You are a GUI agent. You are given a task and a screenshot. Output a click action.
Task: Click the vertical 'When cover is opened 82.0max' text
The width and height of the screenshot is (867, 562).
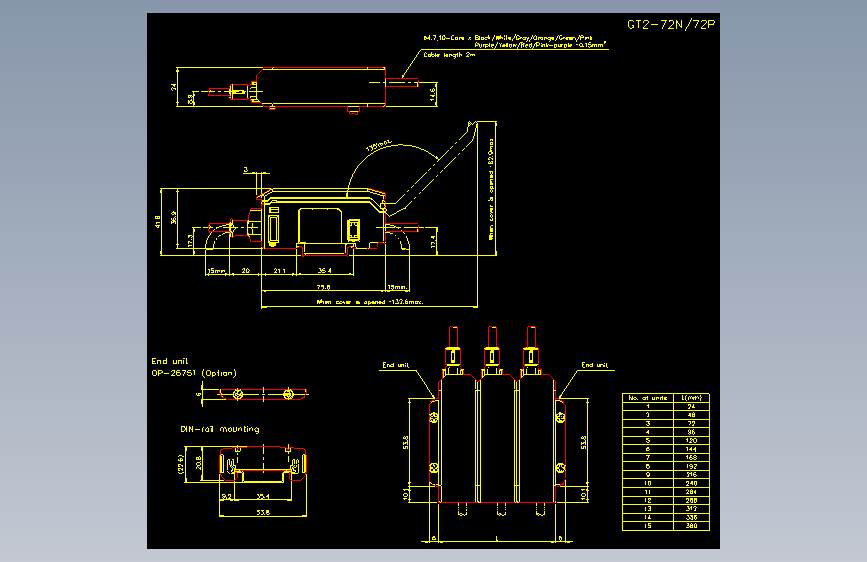(490, 189)
